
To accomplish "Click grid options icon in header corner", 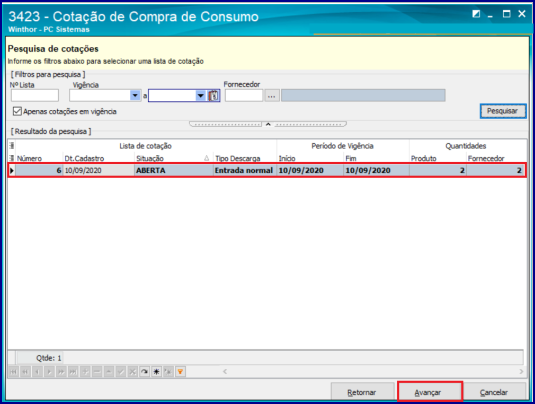I will (x=12, y=146).
